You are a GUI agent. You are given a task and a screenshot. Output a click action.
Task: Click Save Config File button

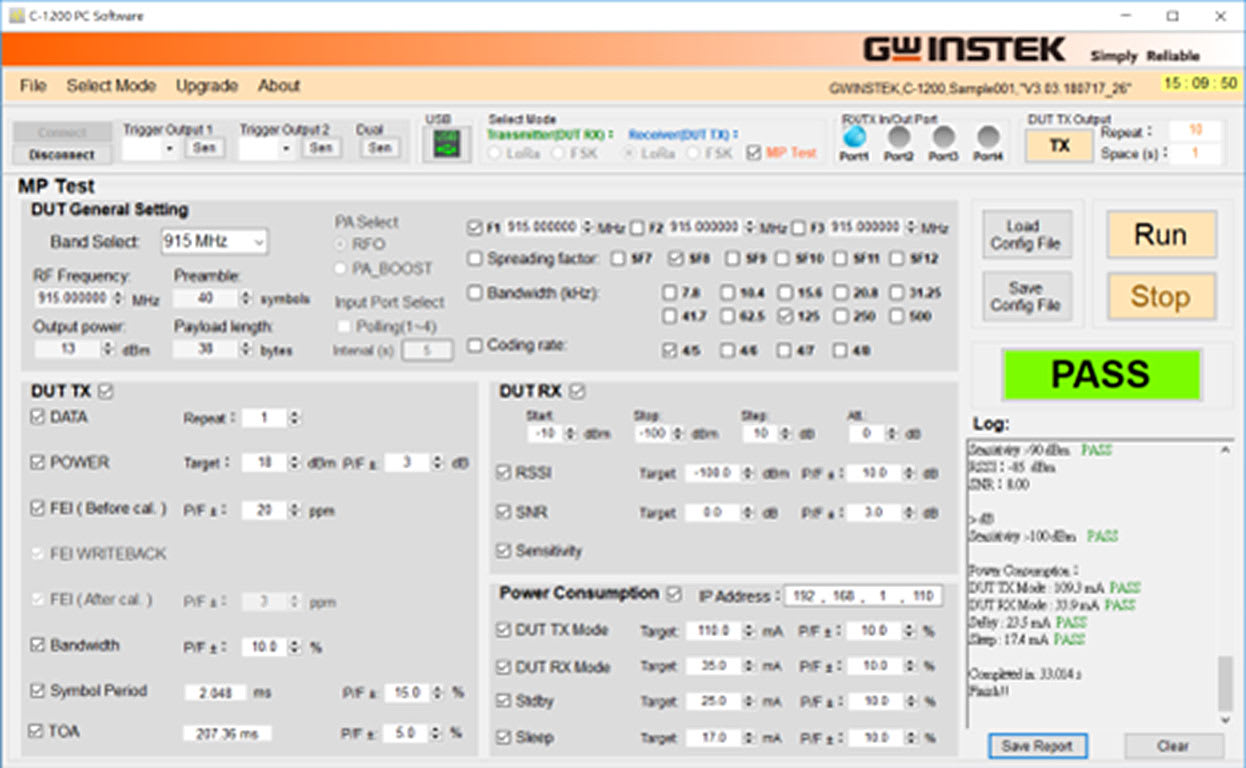[1026, 296]
